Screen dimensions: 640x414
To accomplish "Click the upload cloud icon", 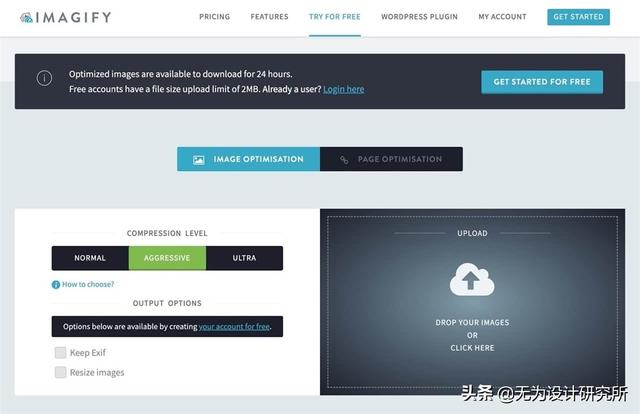I will point(472,280).
